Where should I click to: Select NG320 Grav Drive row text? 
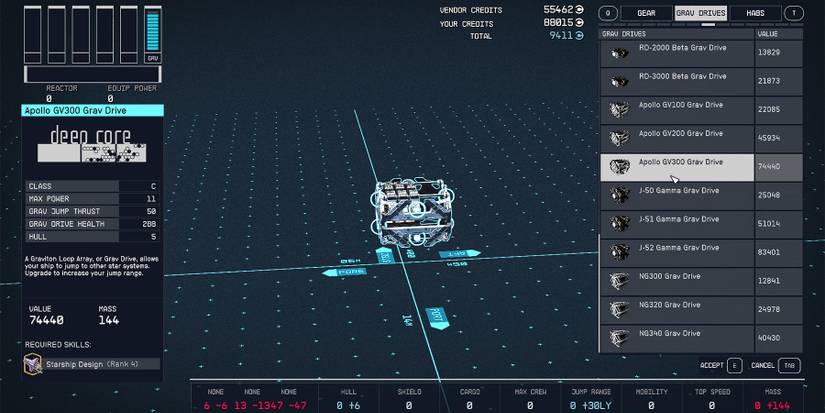click(x=669, y=305)
